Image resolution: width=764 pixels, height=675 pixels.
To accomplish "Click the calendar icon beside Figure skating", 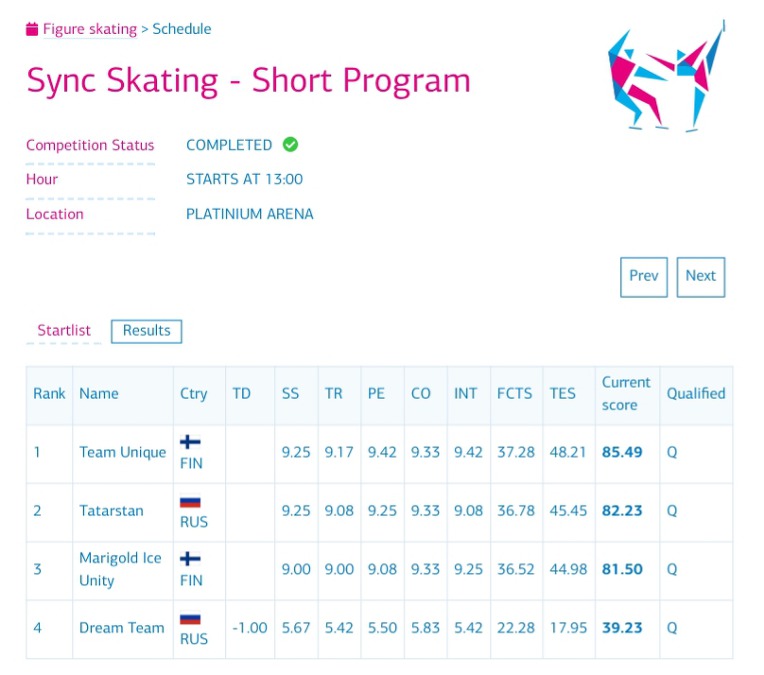I will (32, 29).
